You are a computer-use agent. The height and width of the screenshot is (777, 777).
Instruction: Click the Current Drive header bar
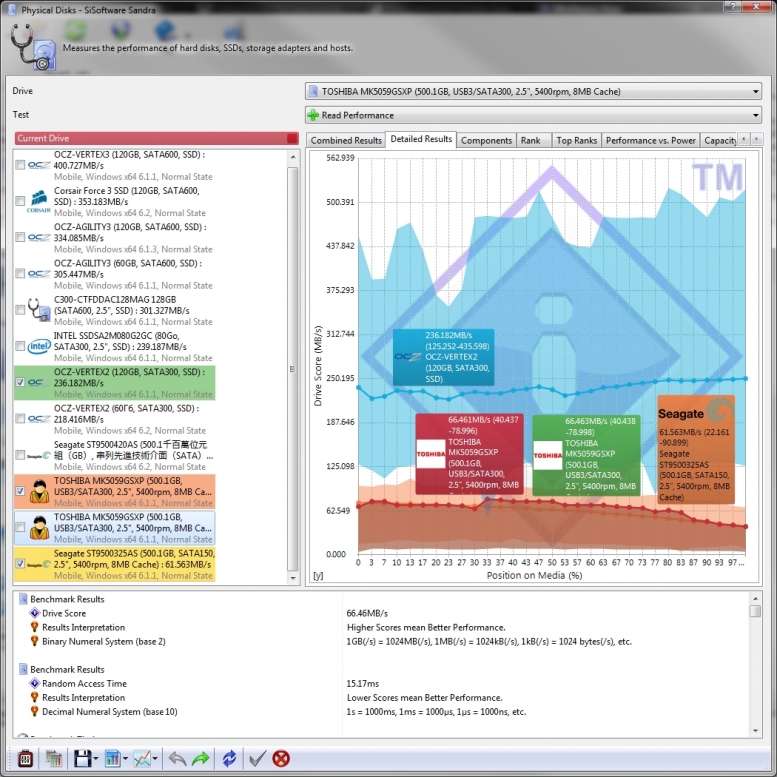click(x=157, y=138)
